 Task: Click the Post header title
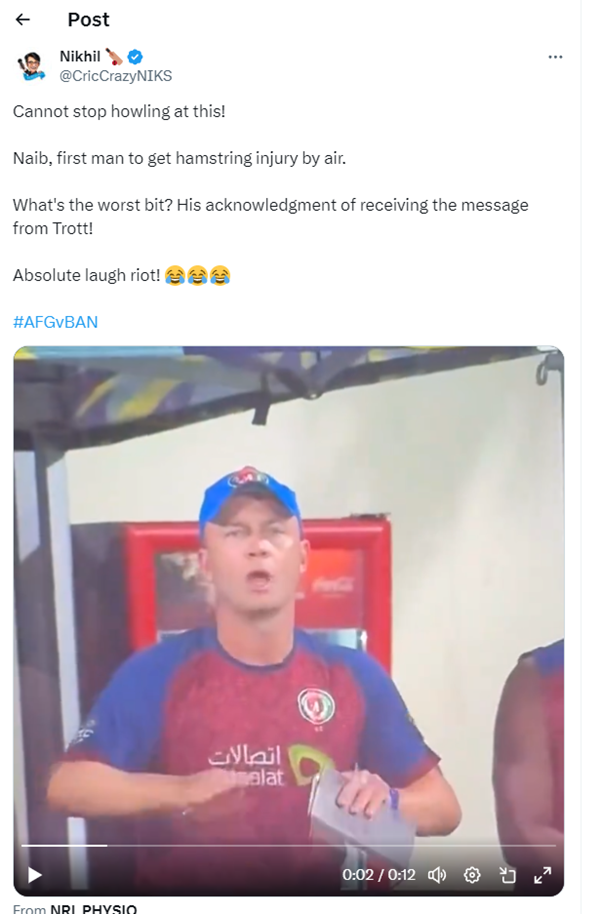(x=89, y=20)
